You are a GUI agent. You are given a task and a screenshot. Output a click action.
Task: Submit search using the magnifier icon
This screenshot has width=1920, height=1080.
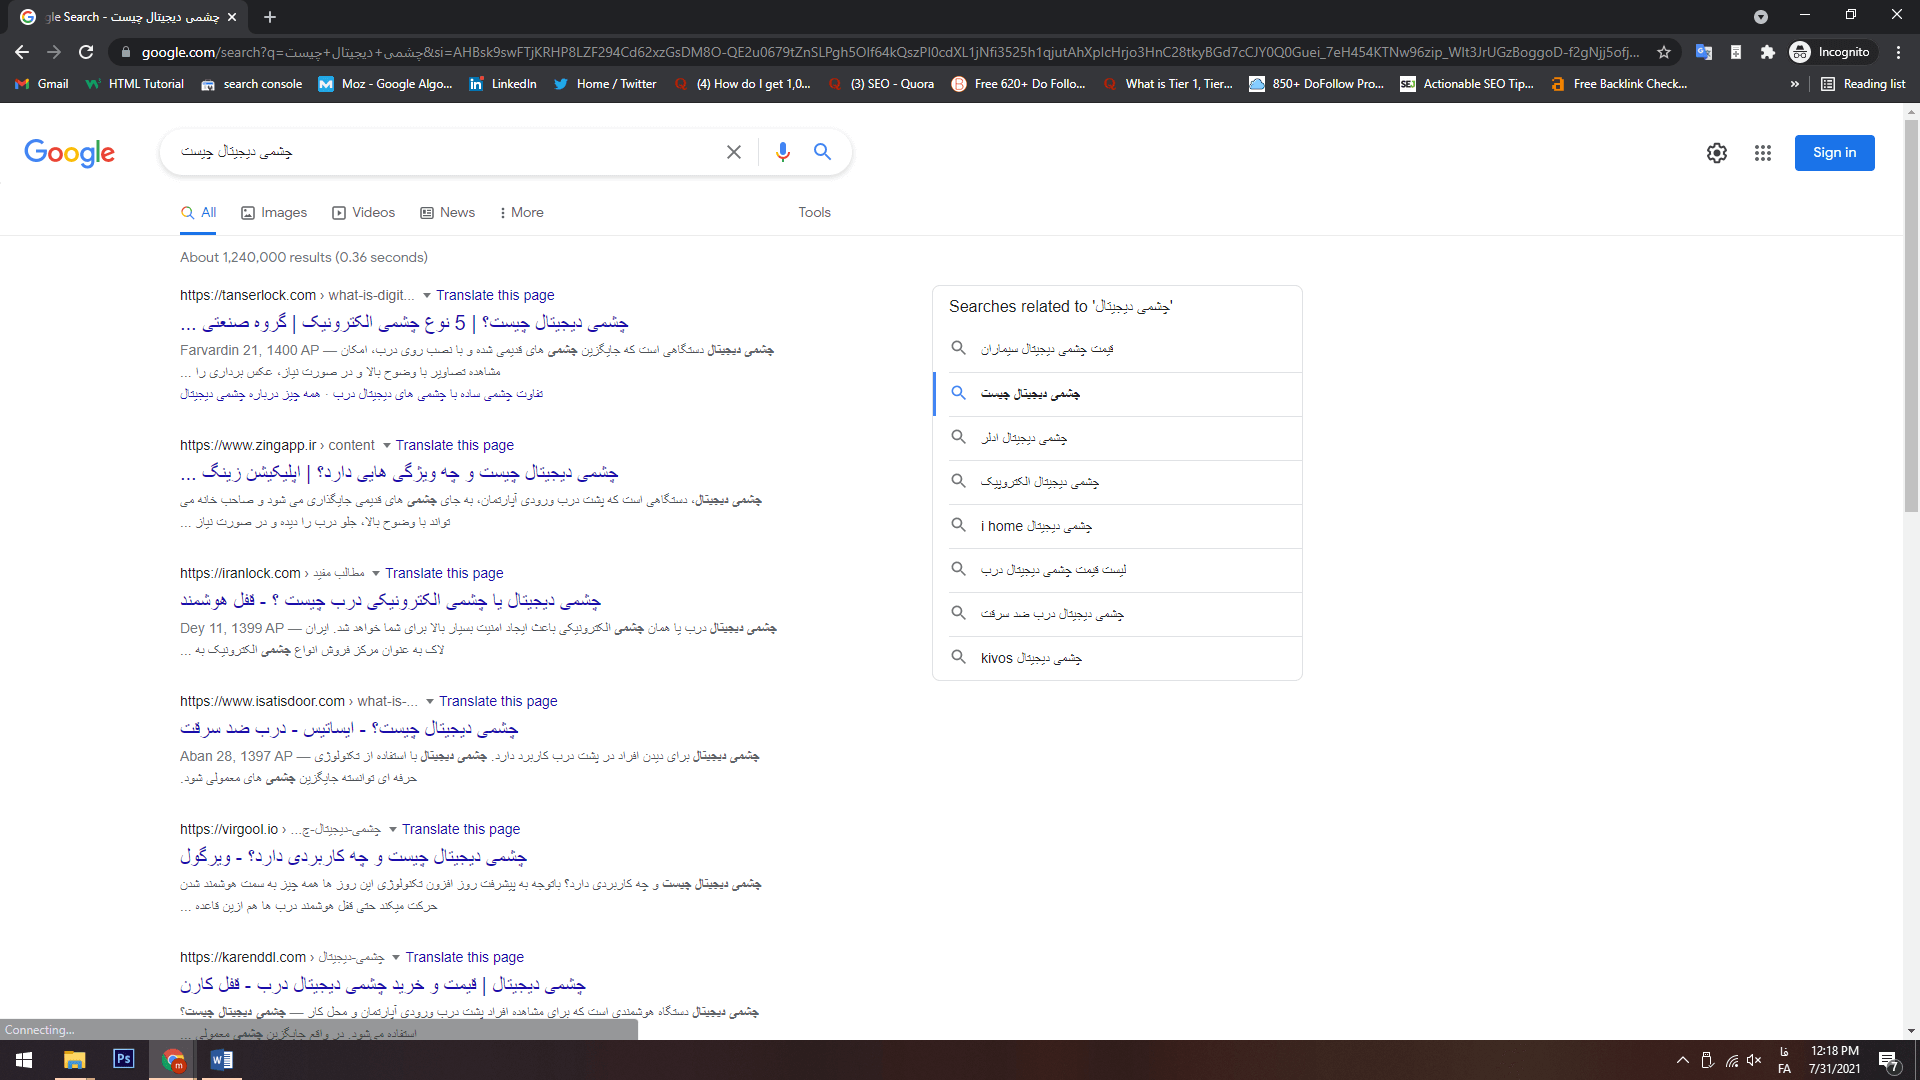822,152
